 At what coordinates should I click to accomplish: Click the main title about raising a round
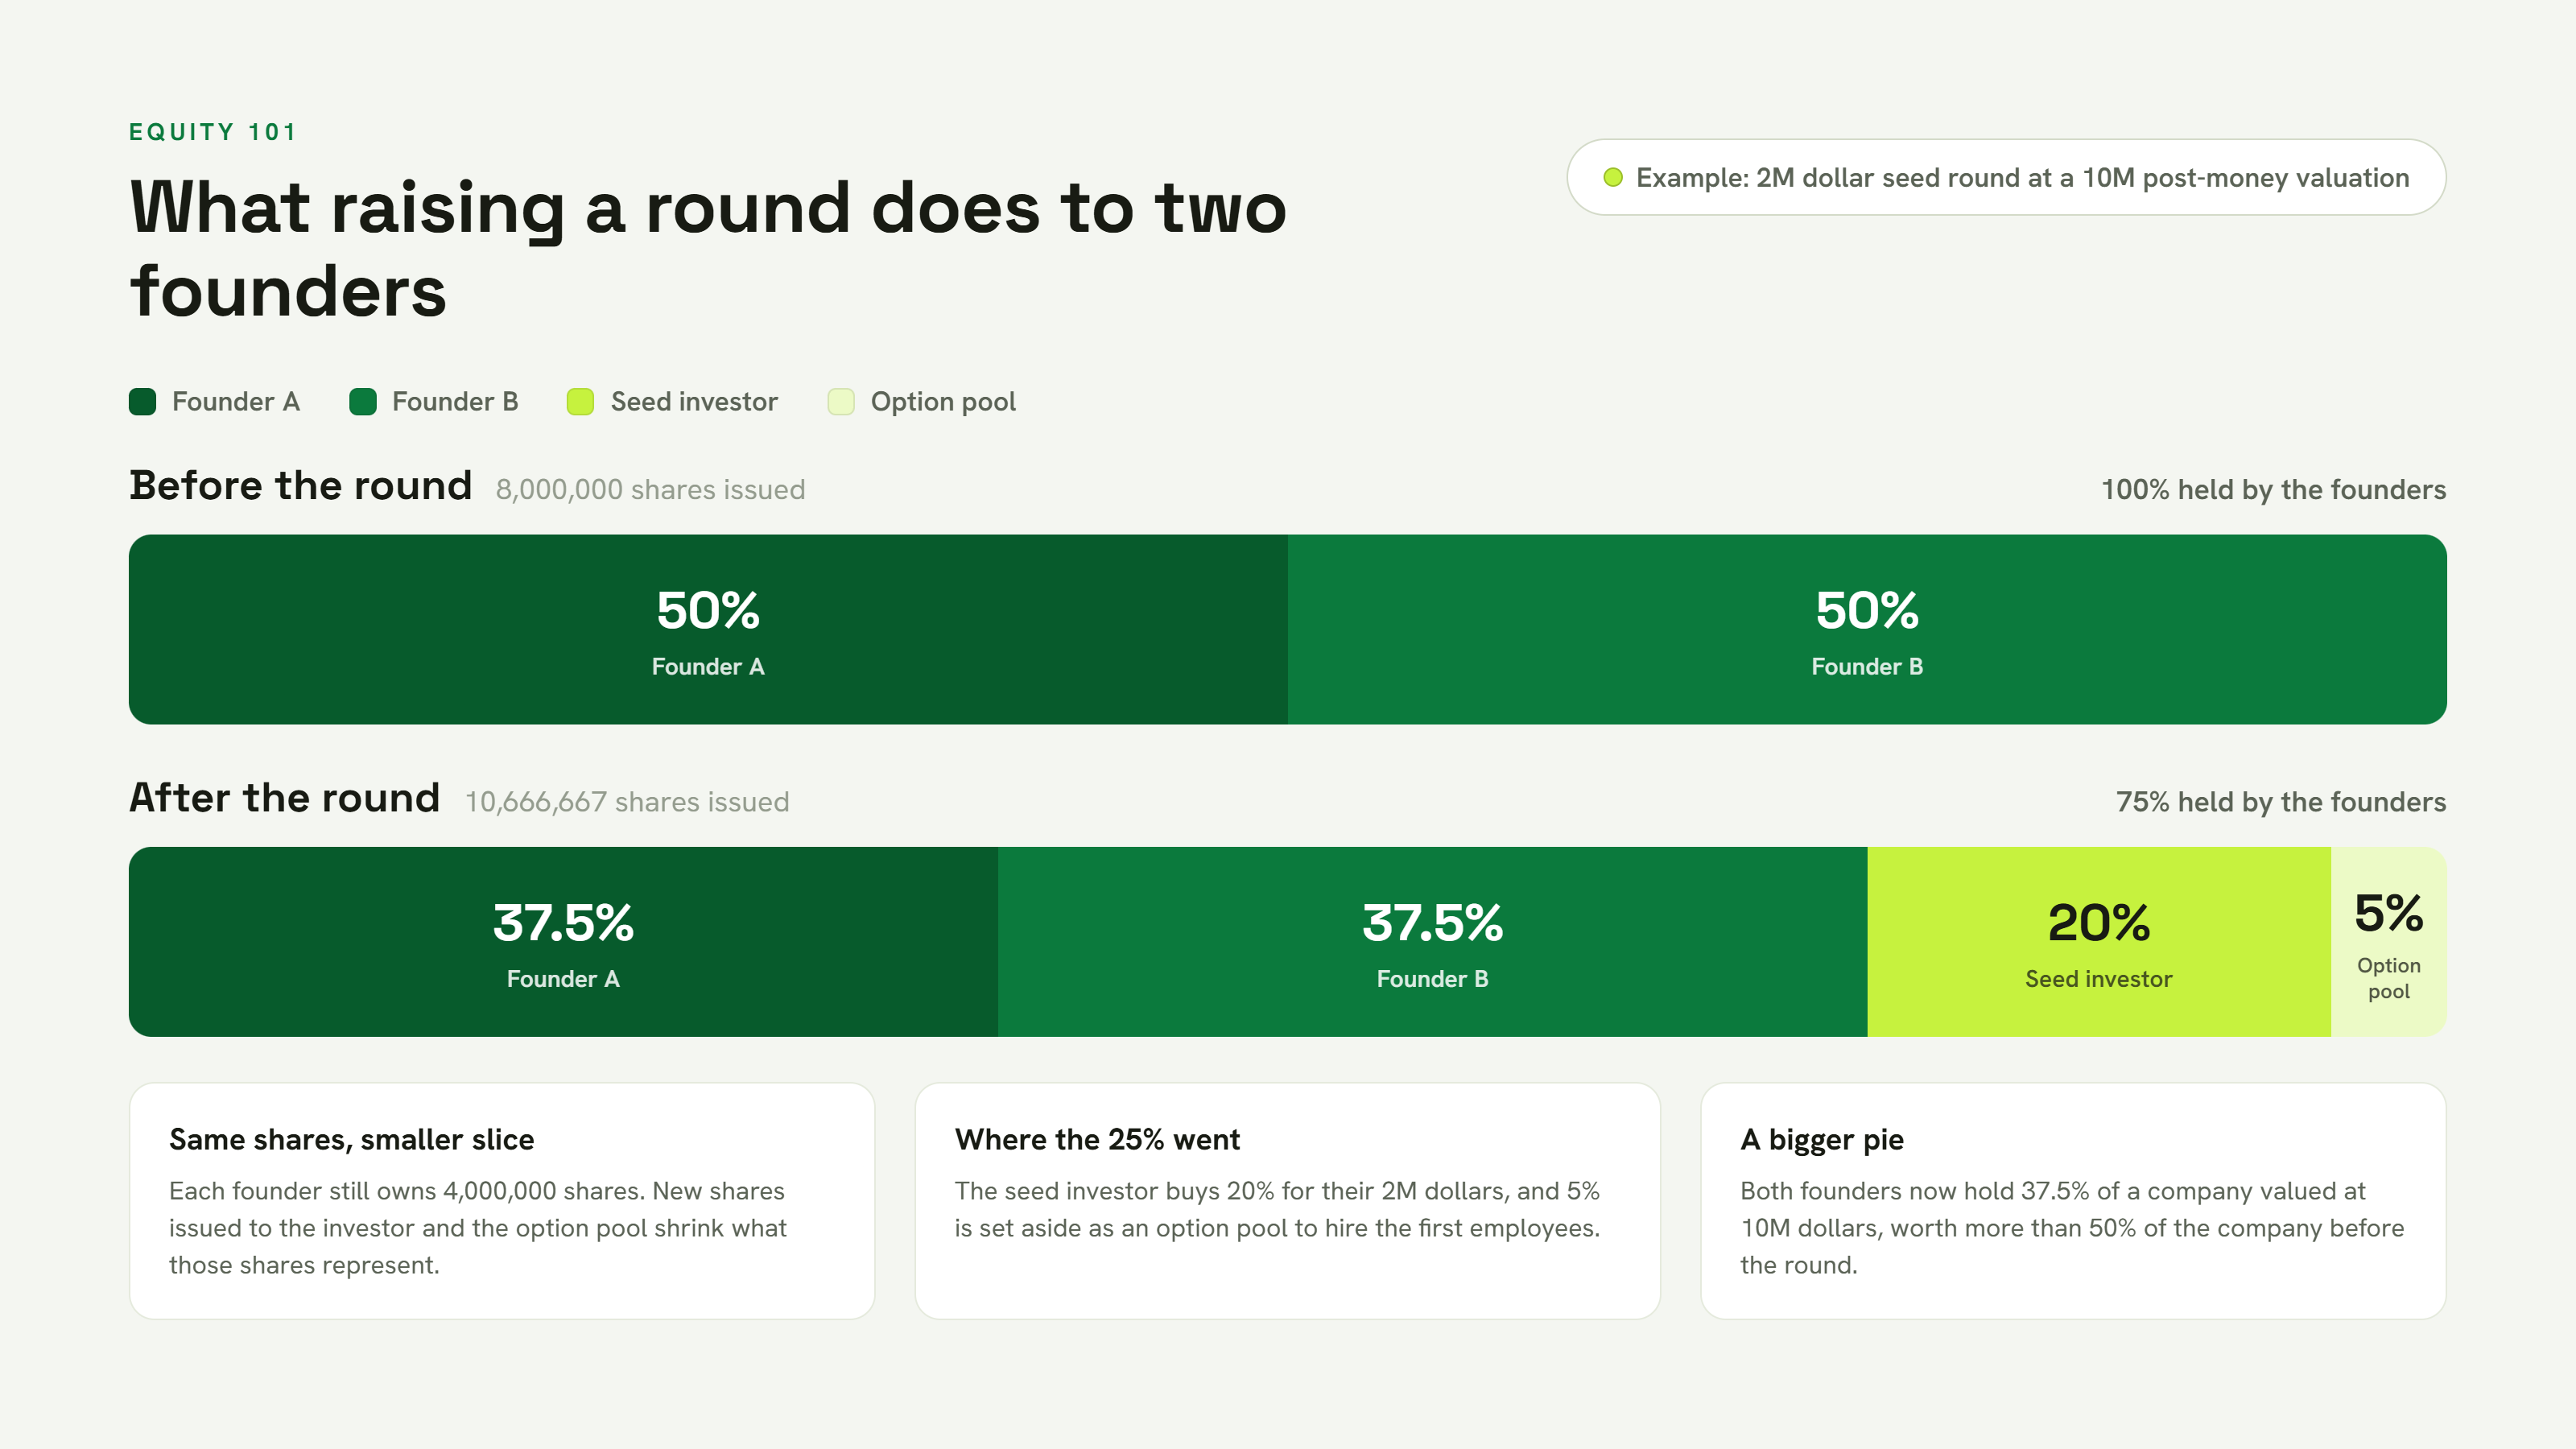(x=708, y=249)
